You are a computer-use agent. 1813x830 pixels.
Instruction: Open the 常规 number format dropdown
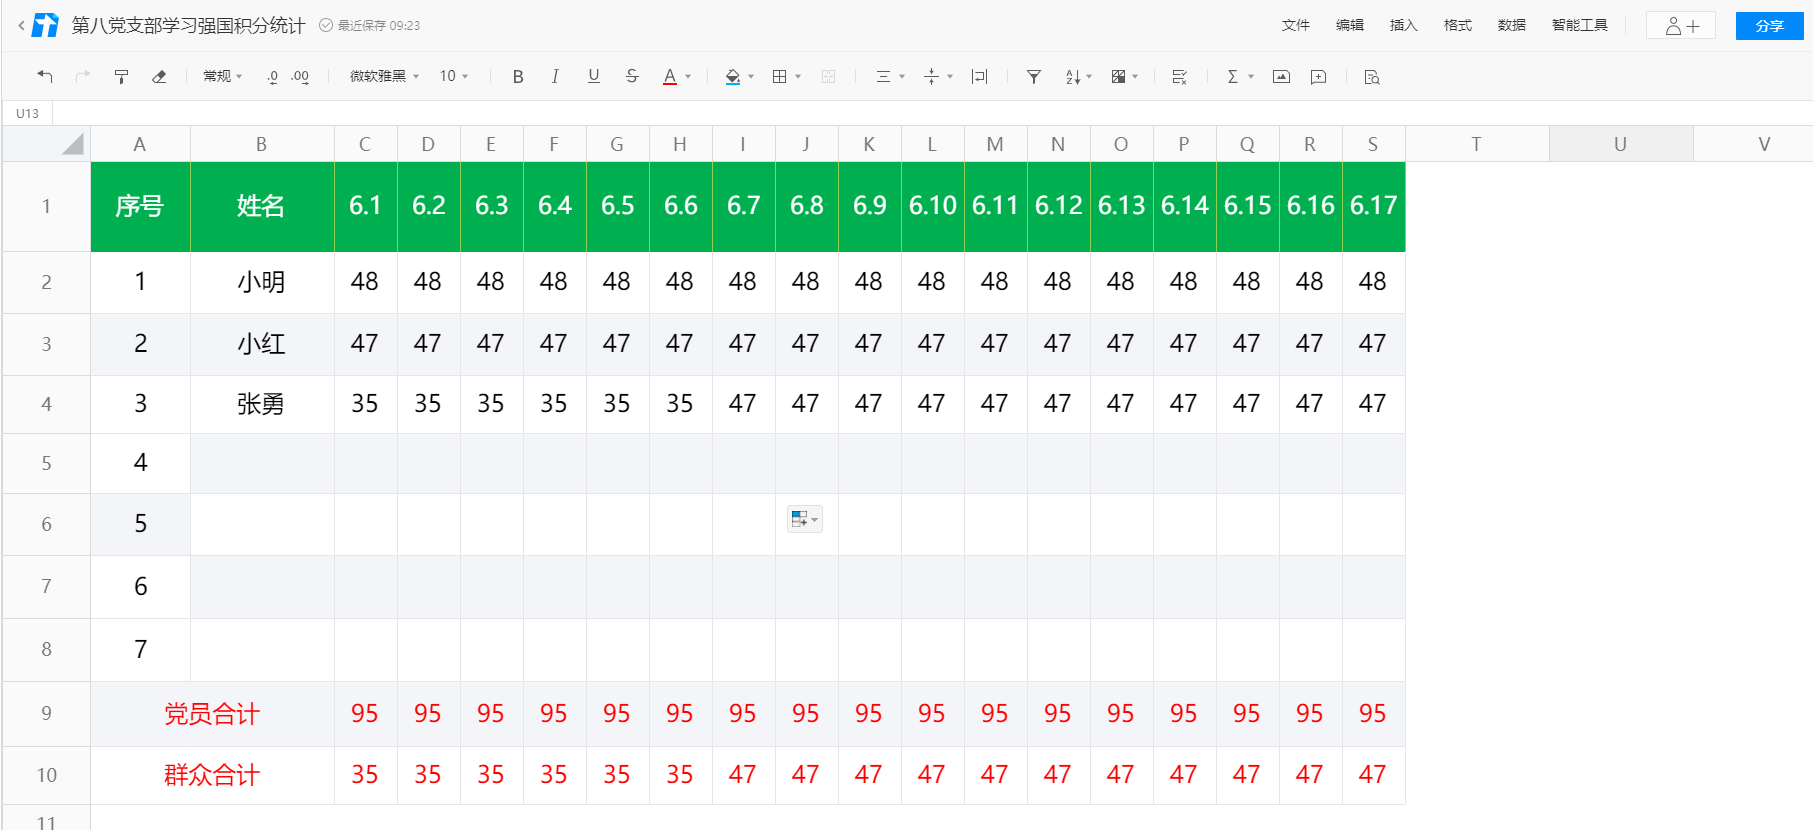click(222, 76)
